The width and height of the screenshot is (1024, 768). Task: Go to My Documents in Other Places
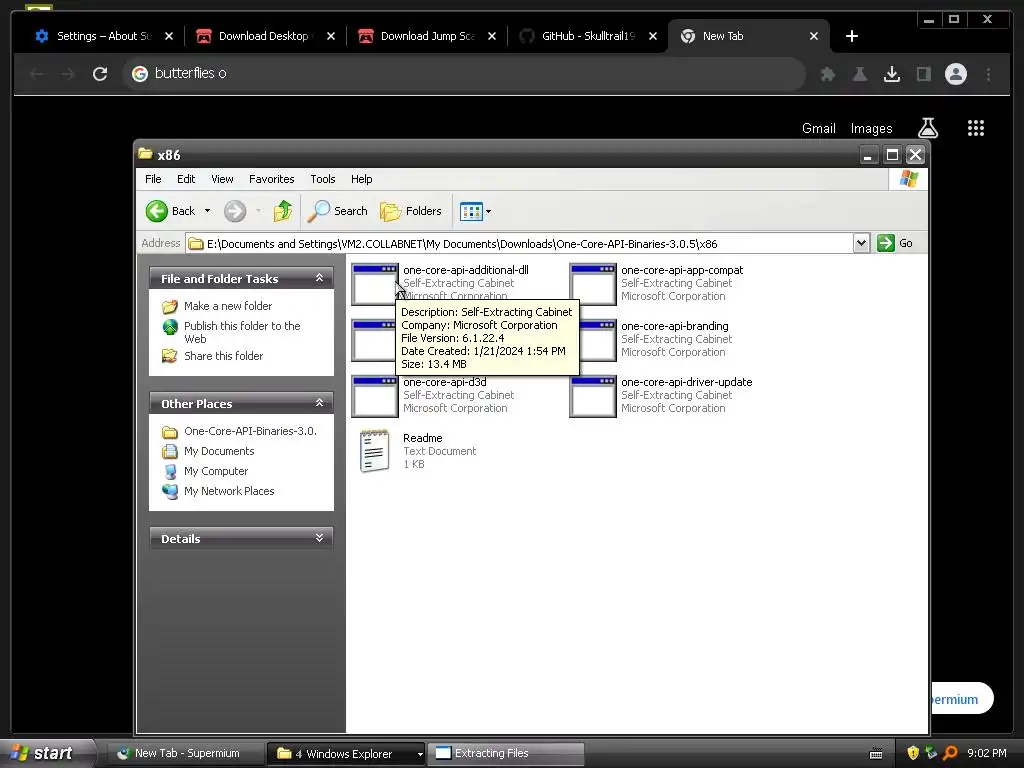tap(219, 451)
